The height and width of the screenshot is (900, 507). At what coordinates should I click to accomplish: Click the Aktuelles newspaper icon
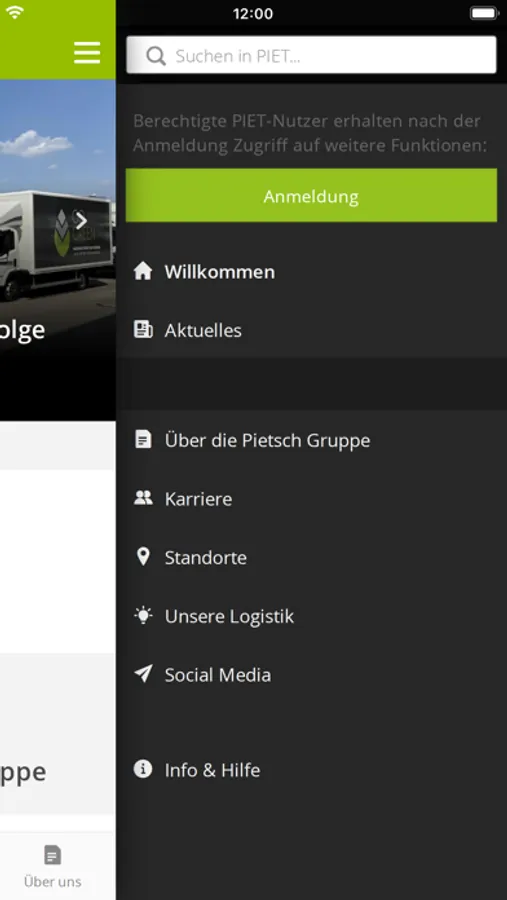pos(143,329)
